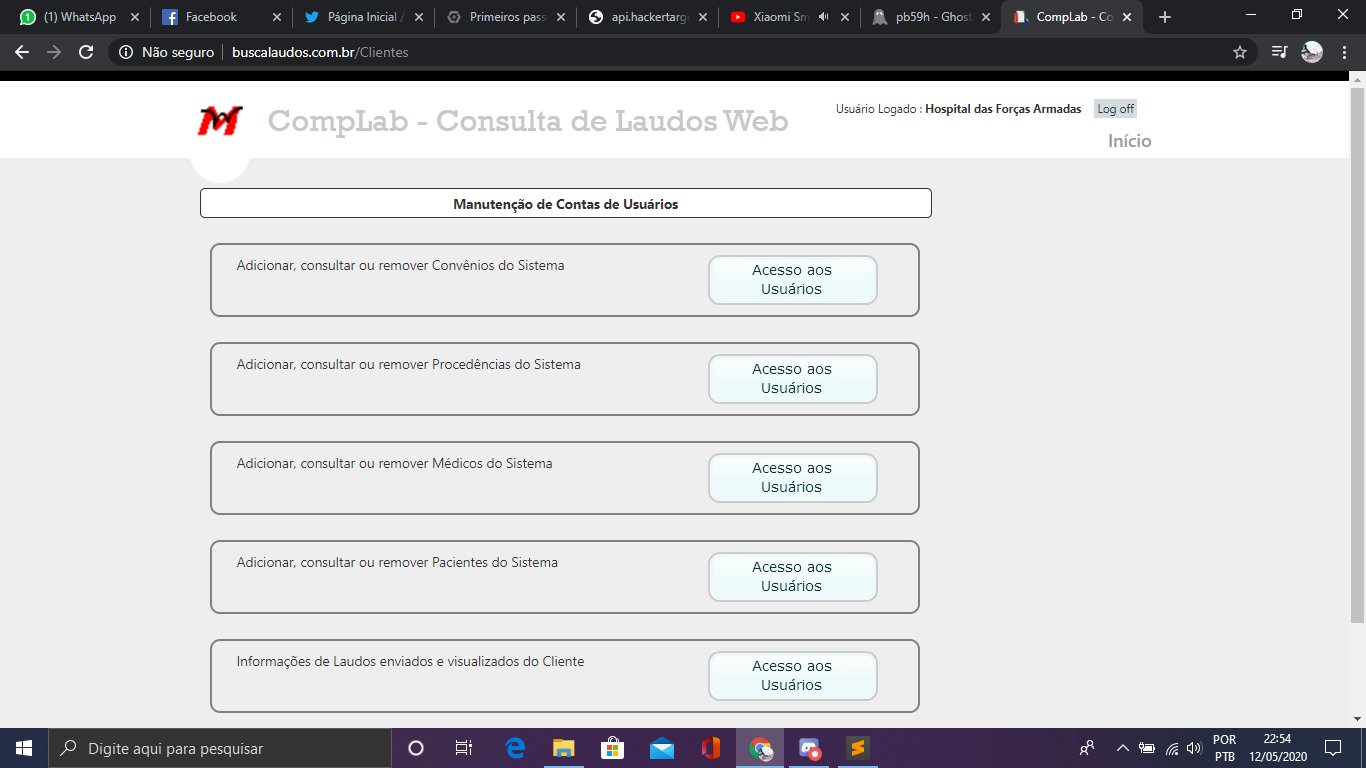Bookmark this page with star icon
Image resolution: width=1366 pixels, height=768 pixels.
click(1240, 52)
